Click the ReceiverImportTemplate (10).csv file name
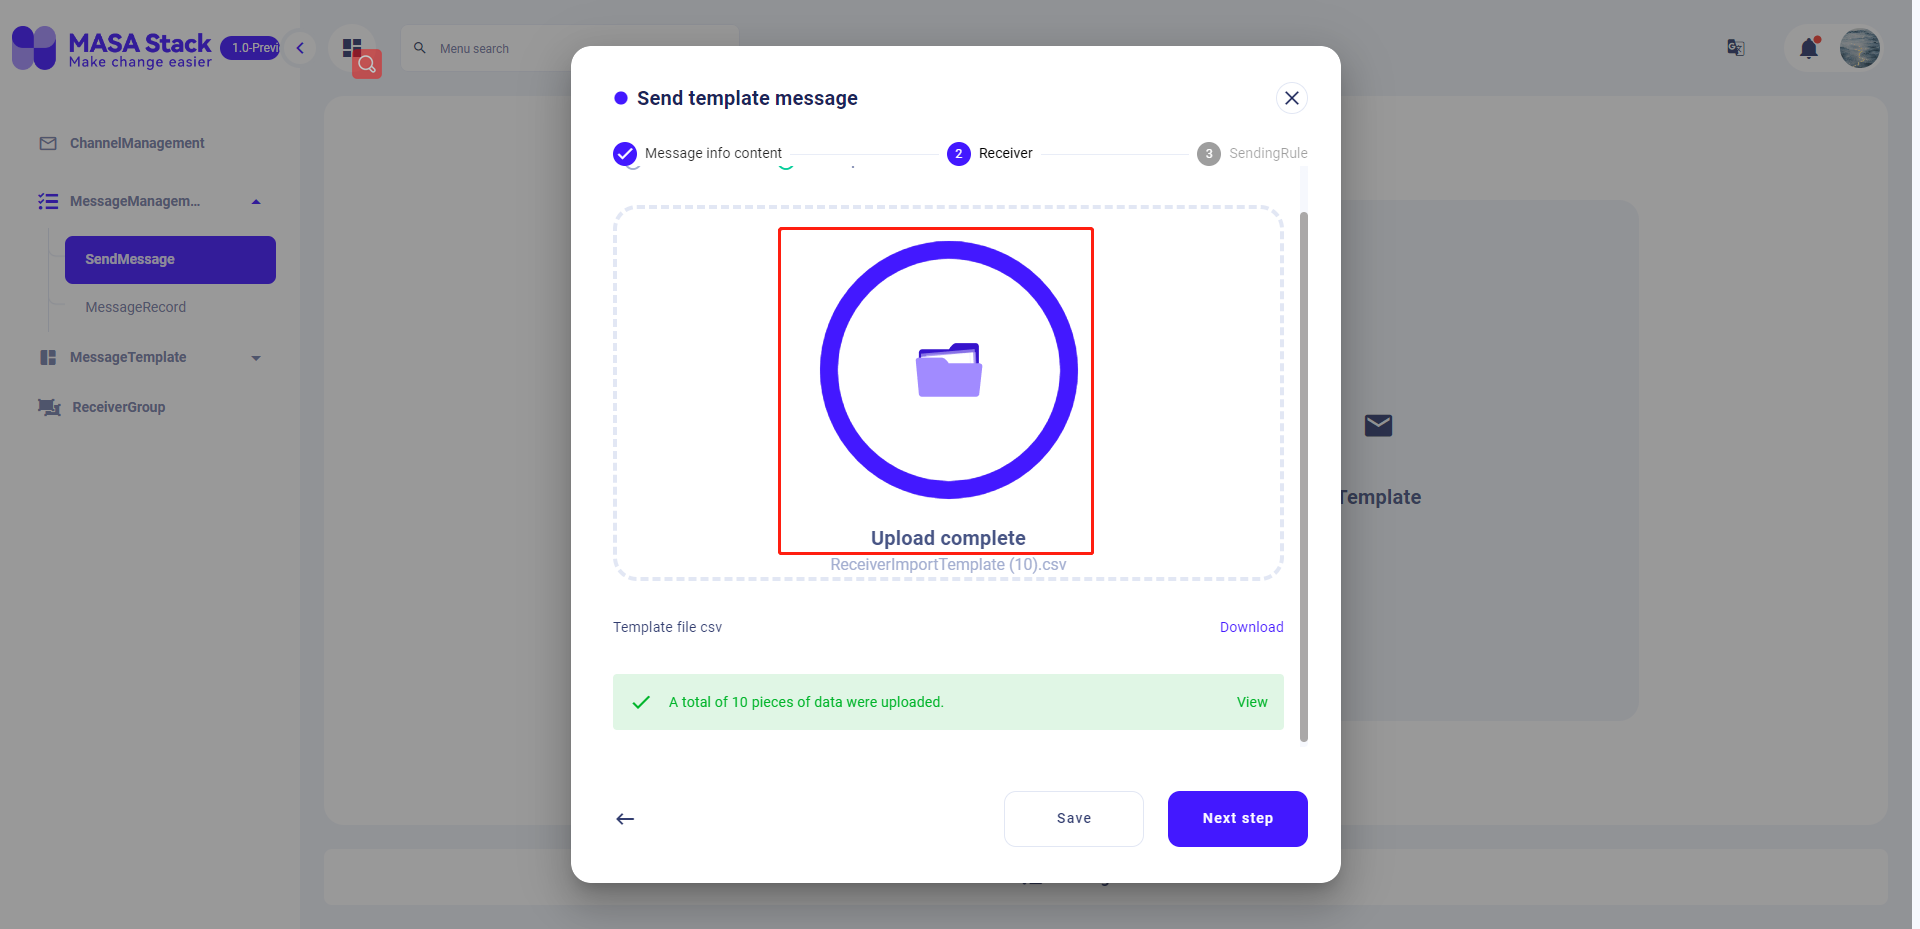1920x929 pixels. 948,565
